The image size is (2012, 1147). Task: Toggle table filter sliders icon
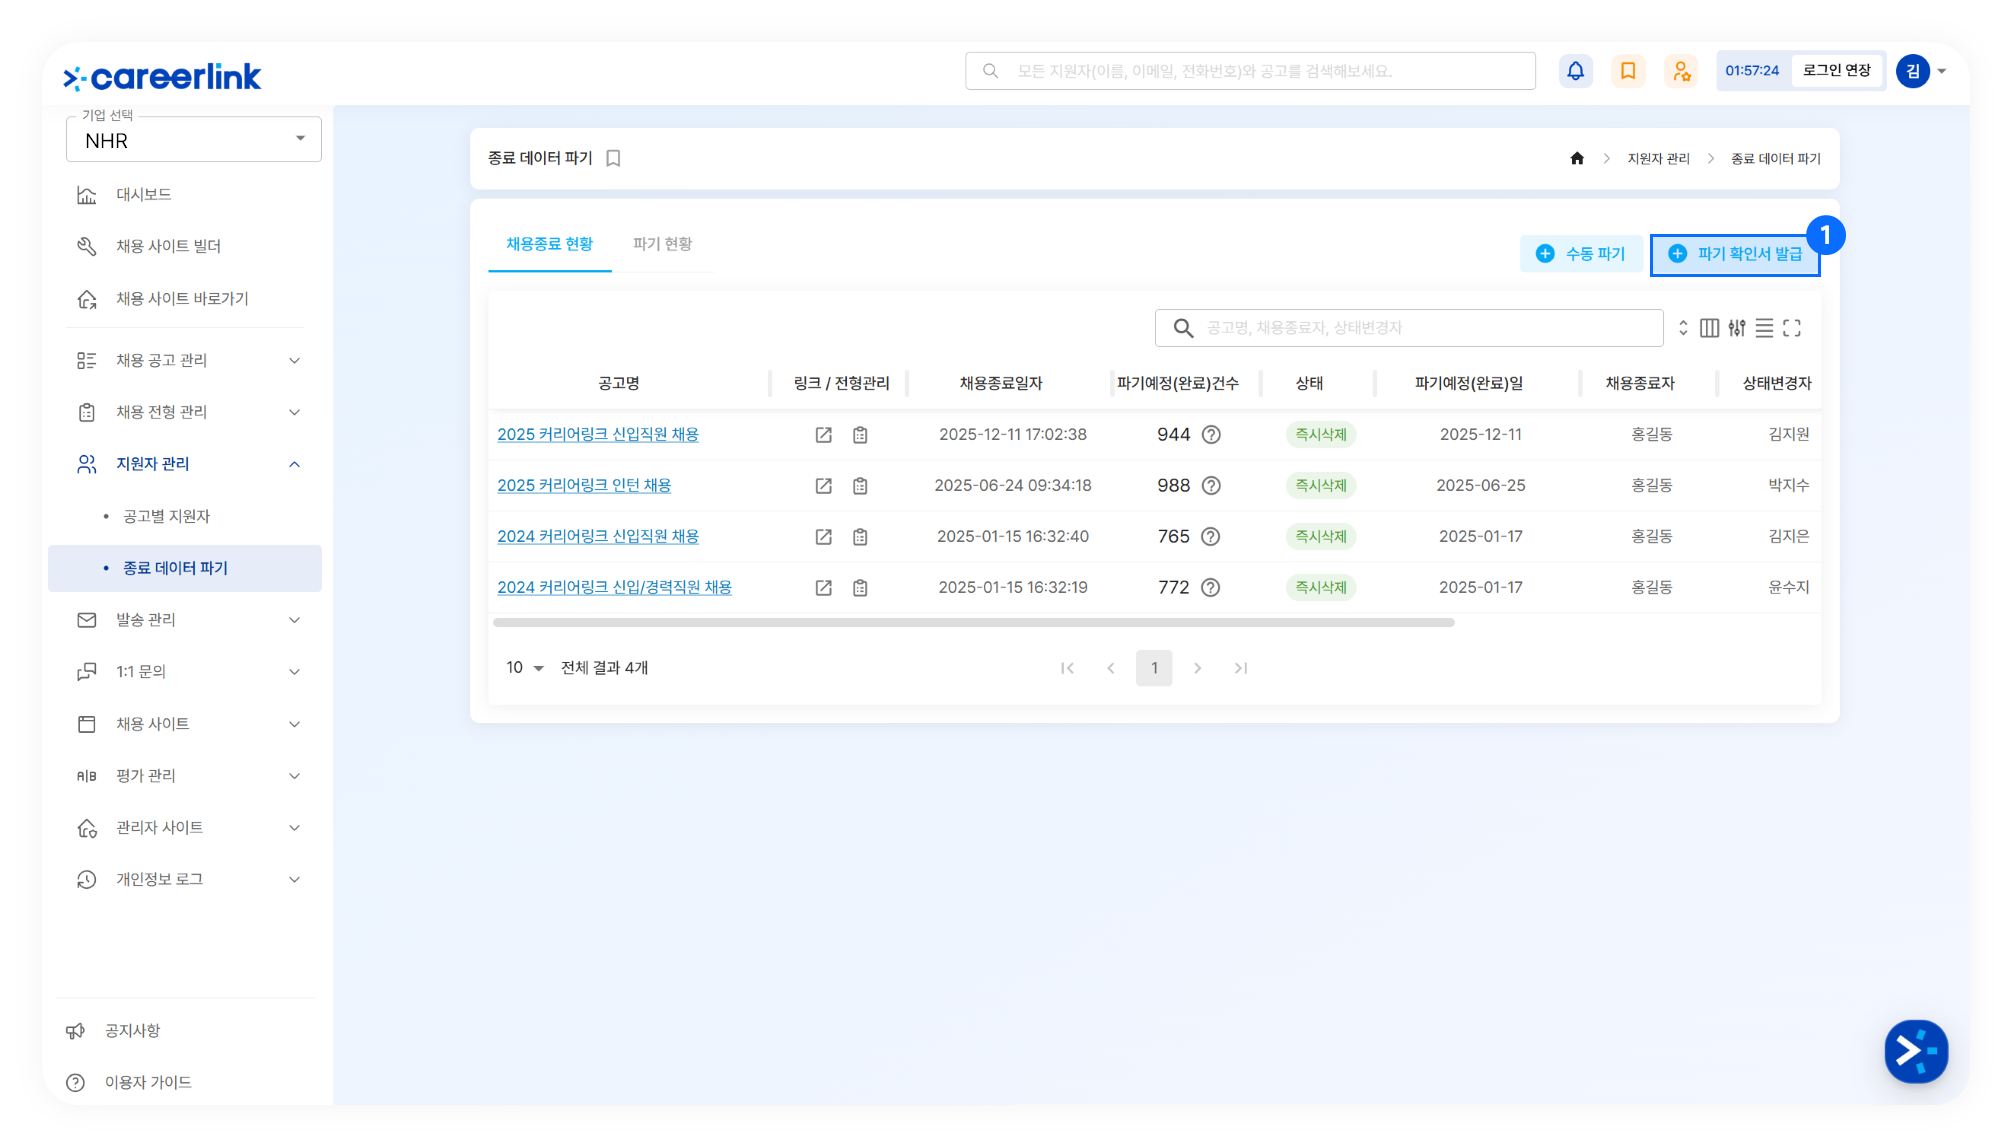coord(1737,328)
